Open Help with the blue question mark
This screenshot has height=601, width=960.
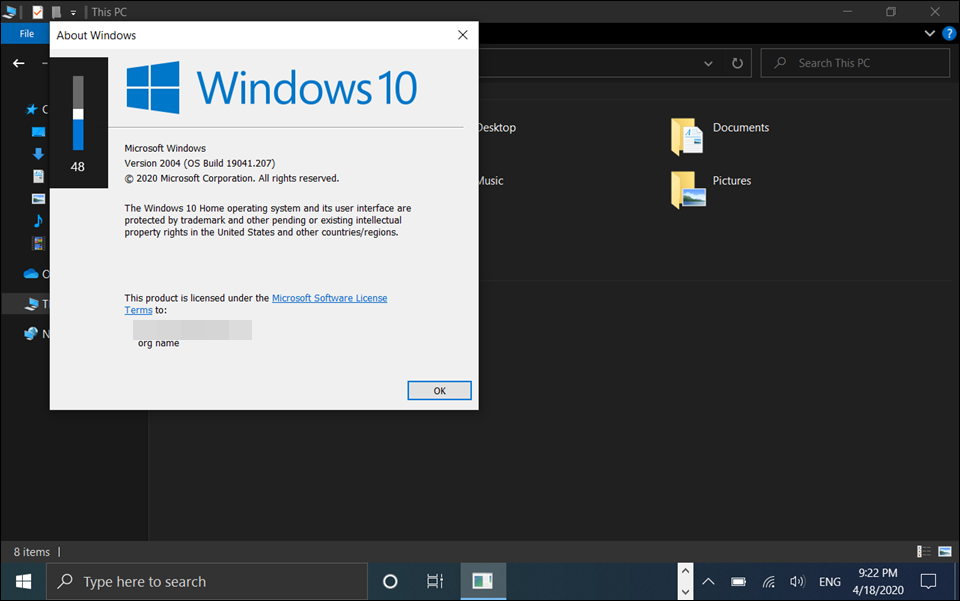[x=949, y=34]
